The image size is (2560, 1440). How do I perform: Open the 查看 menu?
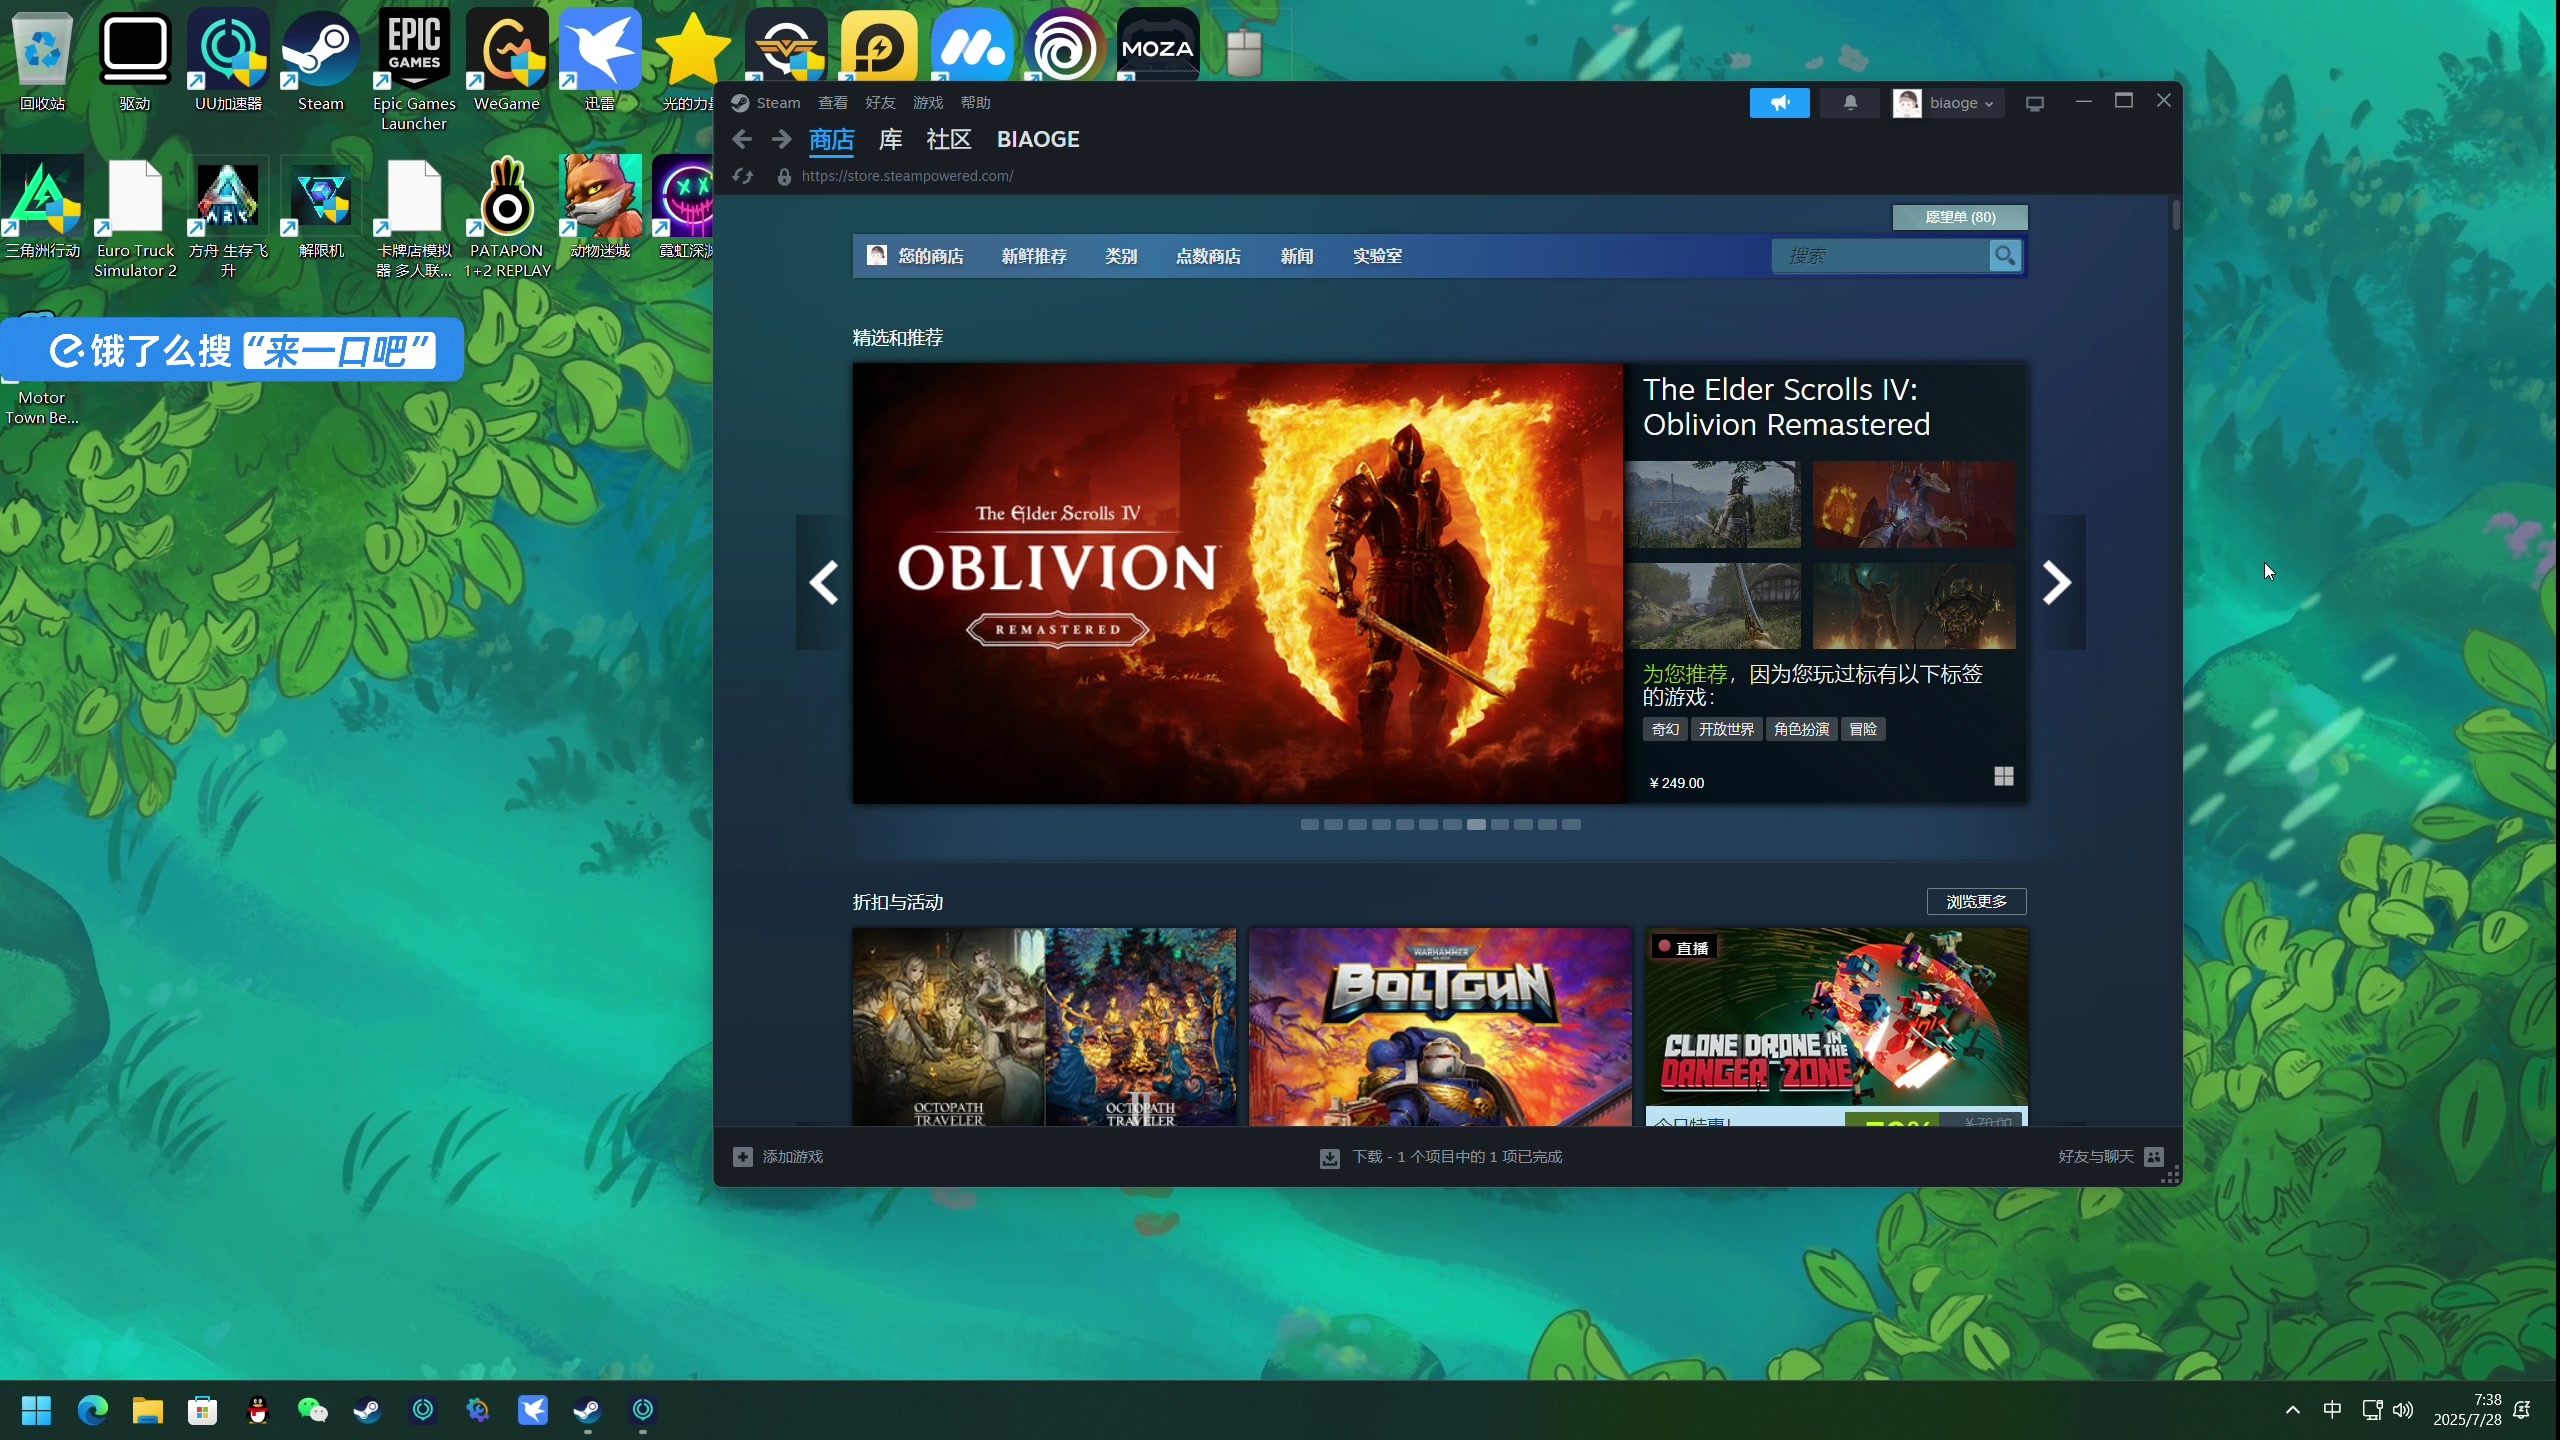[x=833, y=103]
